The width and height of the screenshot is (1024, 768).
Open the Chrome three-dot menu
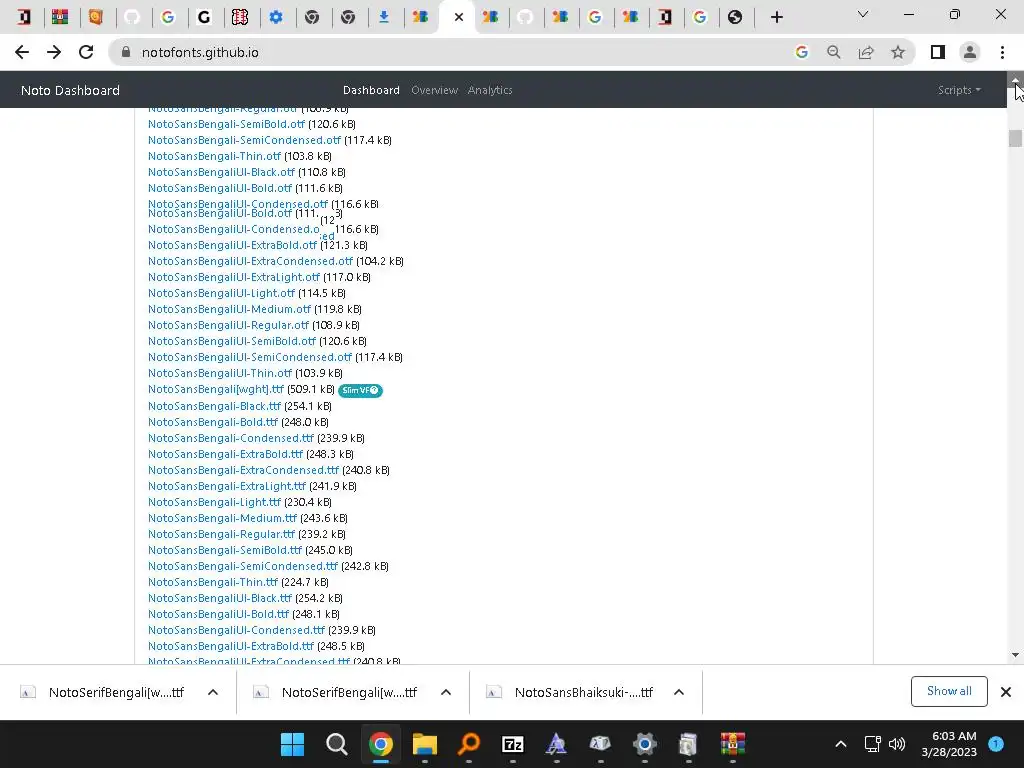coord(1002,52)
